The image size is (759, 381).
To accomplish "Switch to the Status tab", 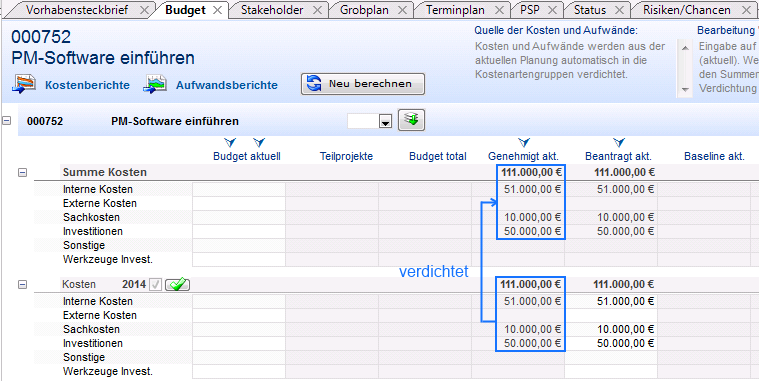I will [590, 10].
